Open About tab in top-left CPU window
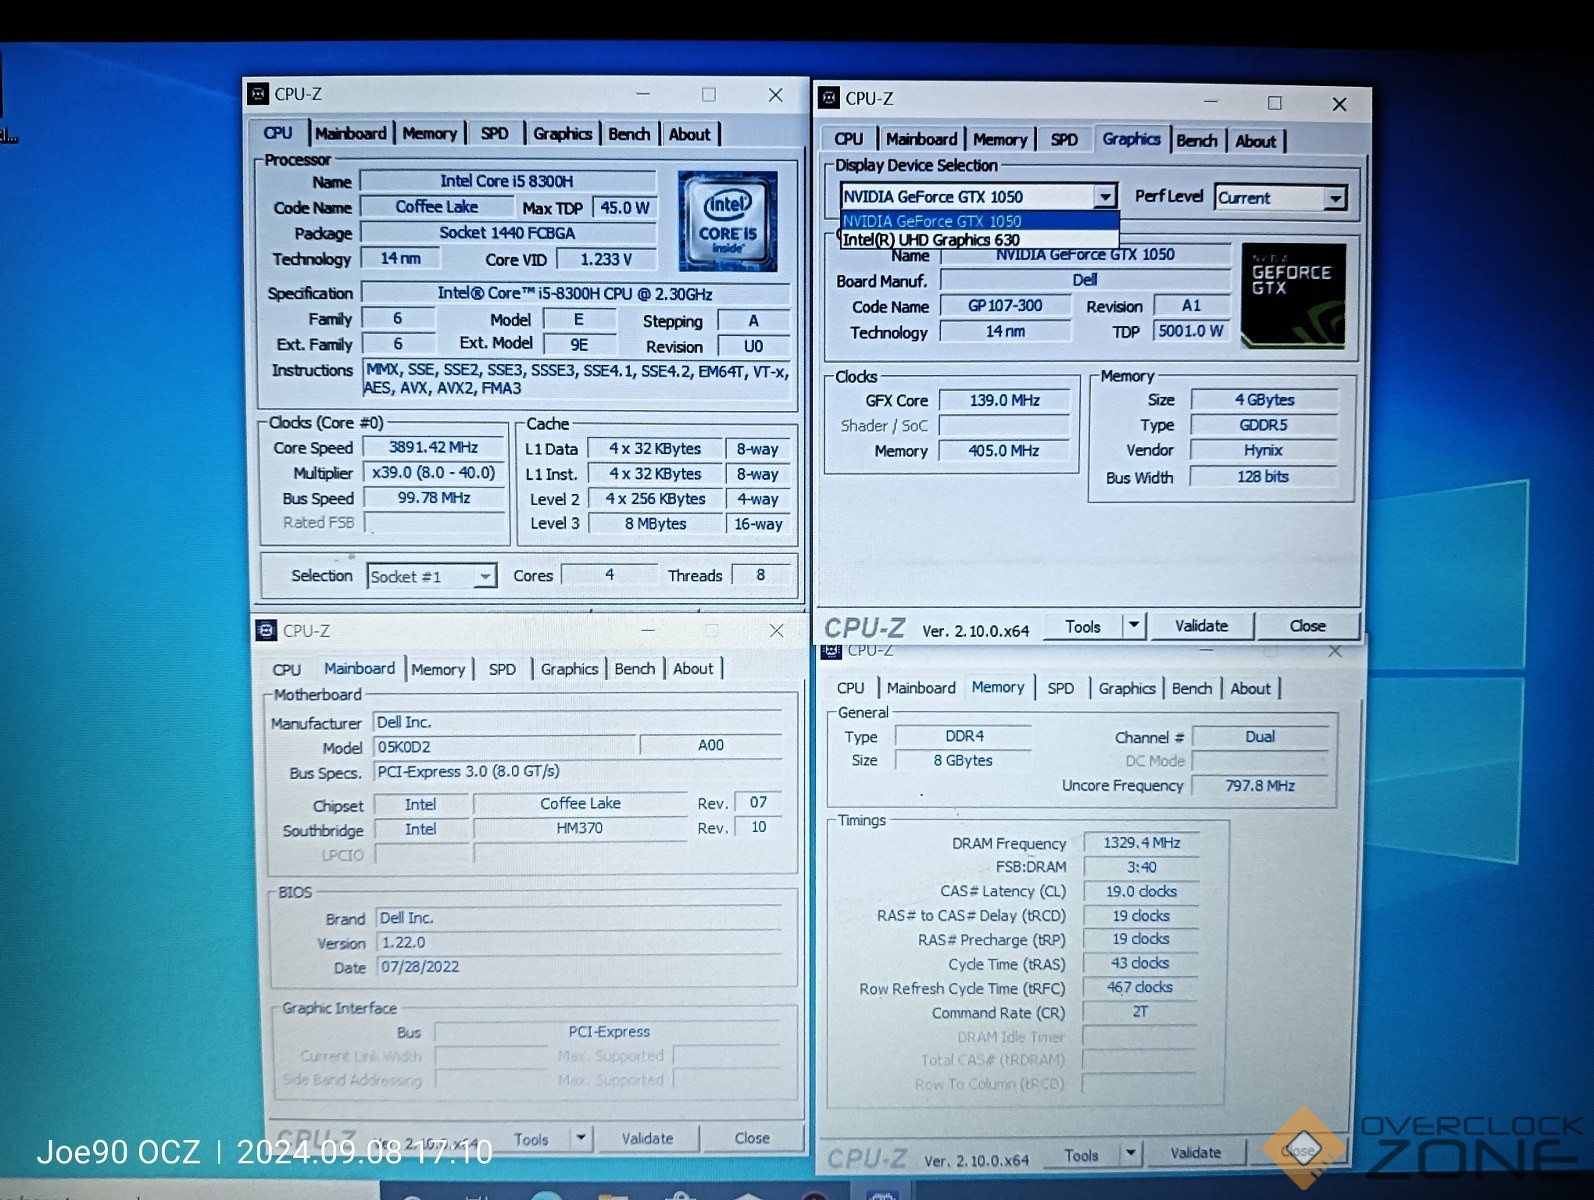 689,135
